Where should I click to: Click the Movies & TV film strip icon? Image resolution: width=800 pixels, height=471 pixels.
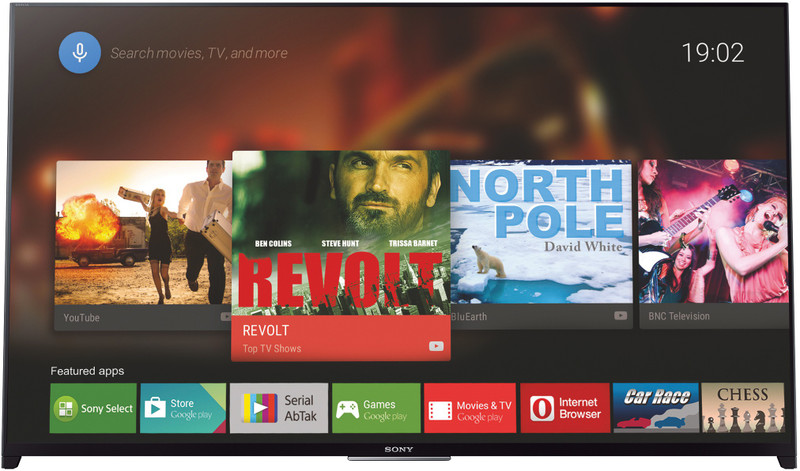coord(440,410)
